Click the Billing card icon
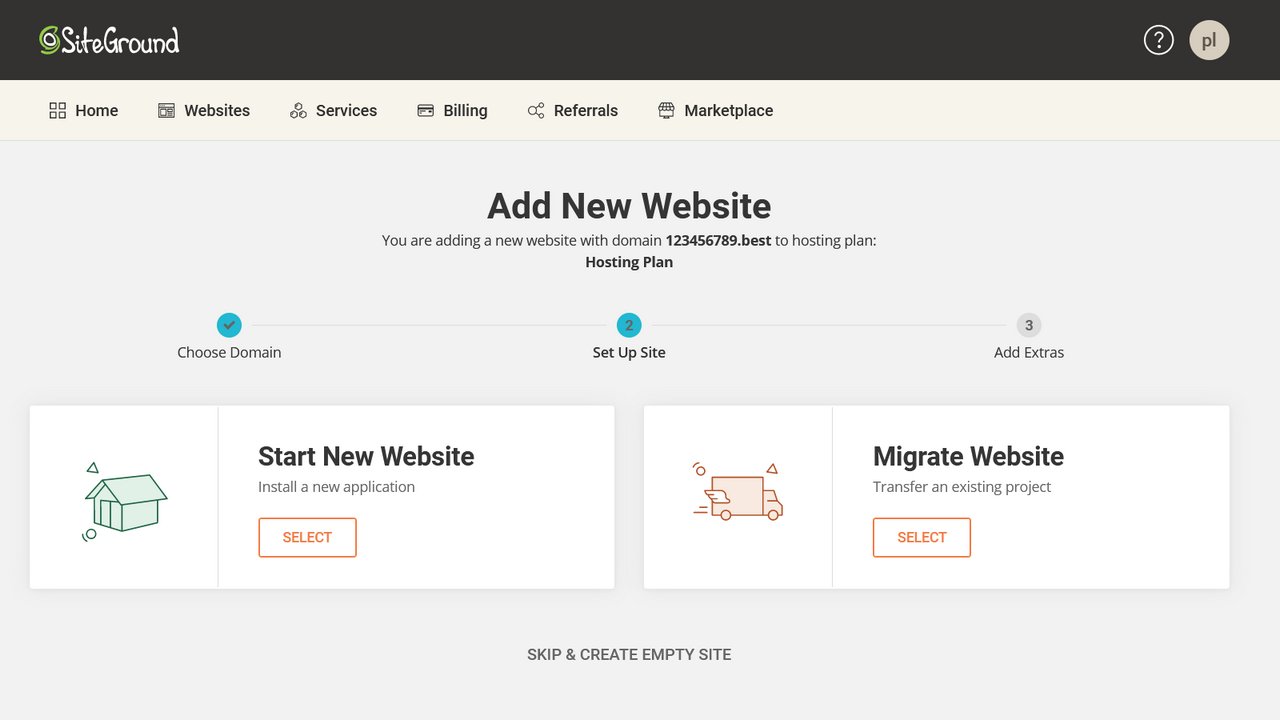This screenshot has width=1280, height=720. pyautogui.click(x=426, y=111)
